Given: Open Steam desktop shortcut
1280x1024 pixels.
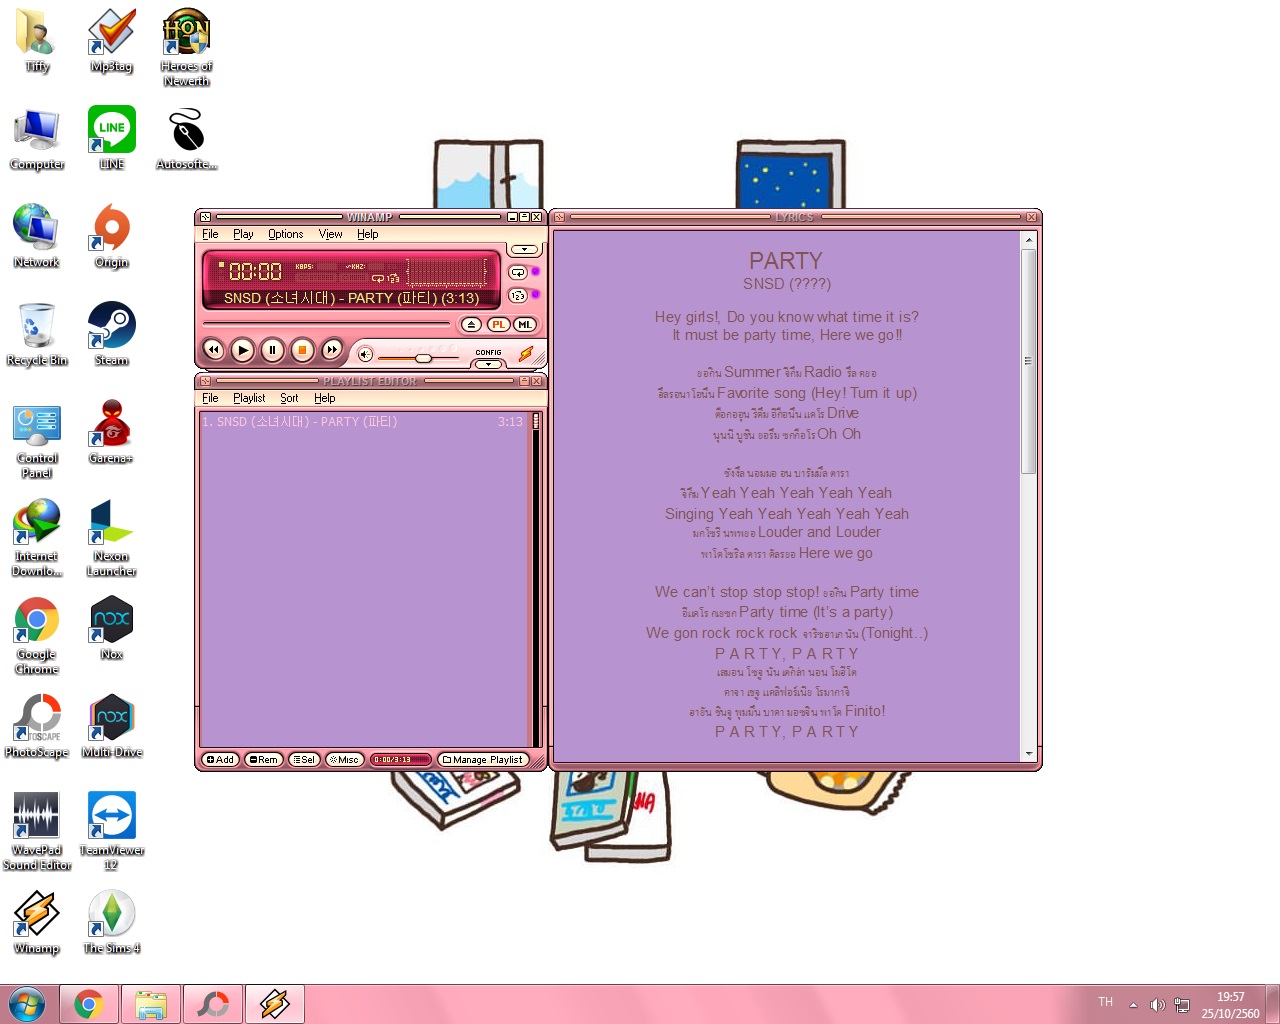Looking at the screenshot, I should click(112, 334).
